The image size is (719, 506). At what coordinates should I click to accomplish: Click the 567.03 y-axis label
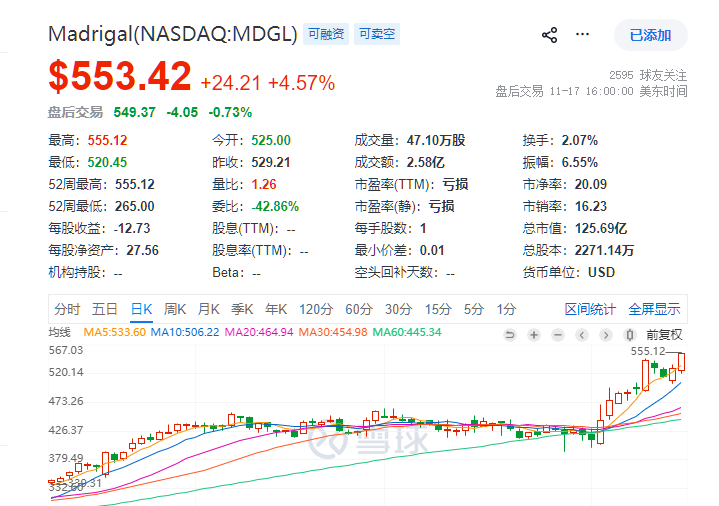click(66, 350)
